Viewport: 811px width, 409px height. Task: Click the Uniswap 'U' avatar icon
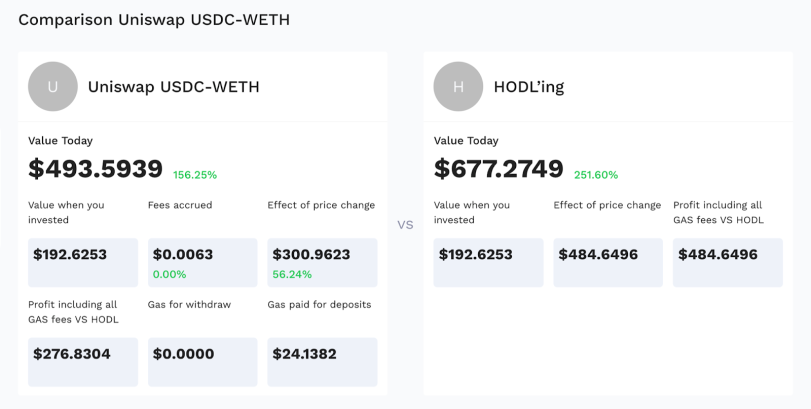[x=53, y=86]
